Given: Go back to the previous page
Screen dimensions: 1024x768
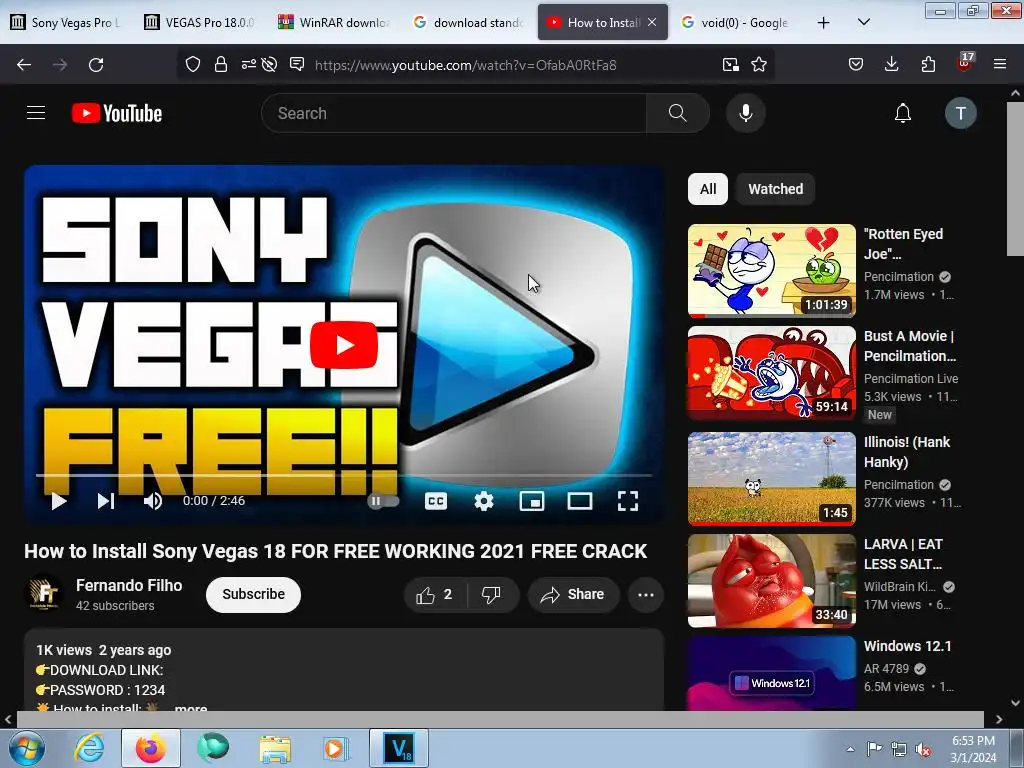Looking at the screenshot, I should (24, 65).
